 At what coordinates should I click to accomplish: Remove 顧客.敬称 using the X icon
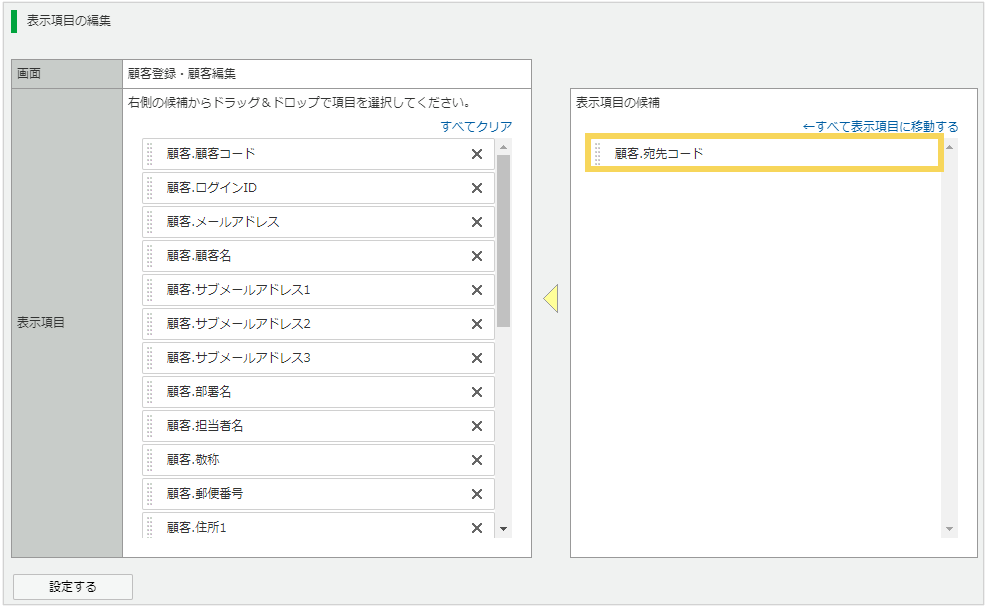point(477,460)
